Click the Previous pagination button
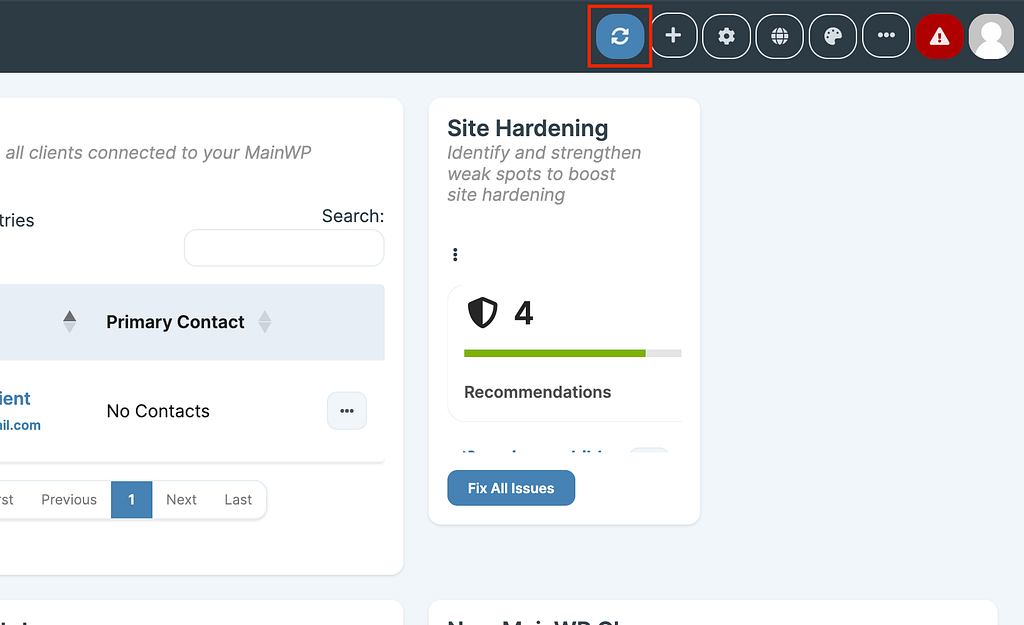The height and width of the screenshot is (625, 1024). (69, 500)
